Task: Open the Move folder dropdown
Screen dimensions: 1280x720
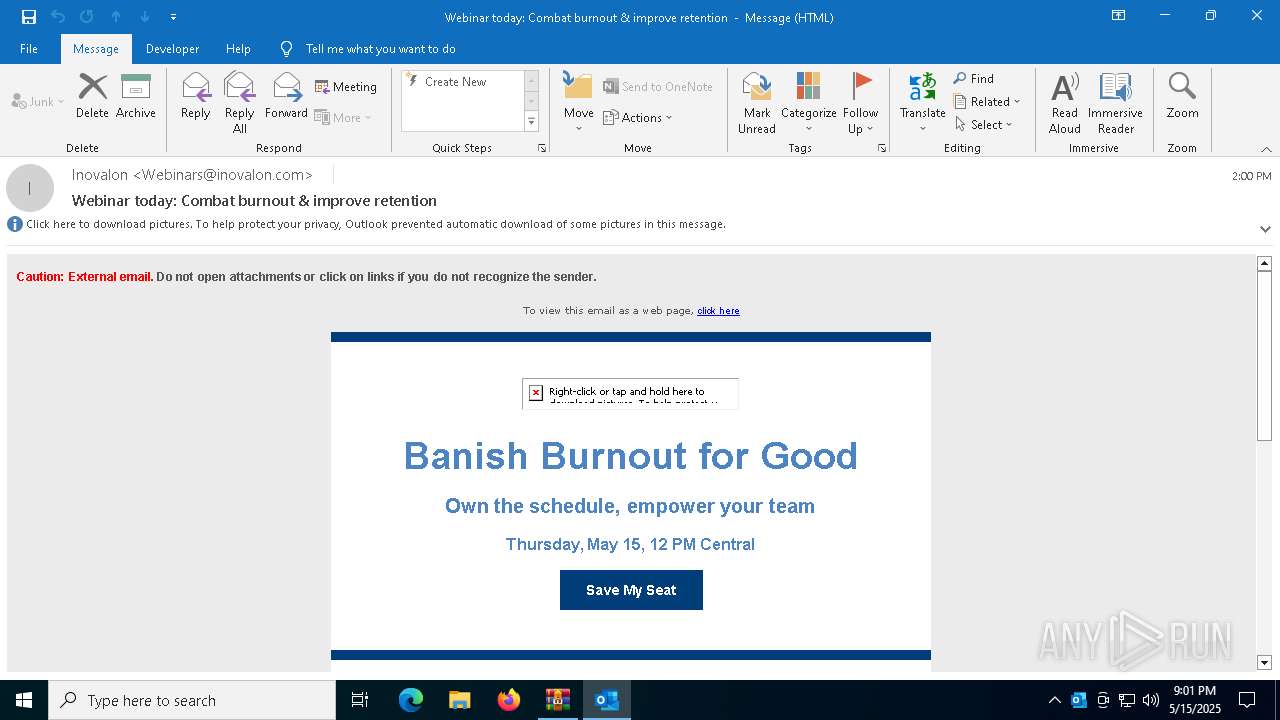Action: pyautogui.click(x=578, y=102)
